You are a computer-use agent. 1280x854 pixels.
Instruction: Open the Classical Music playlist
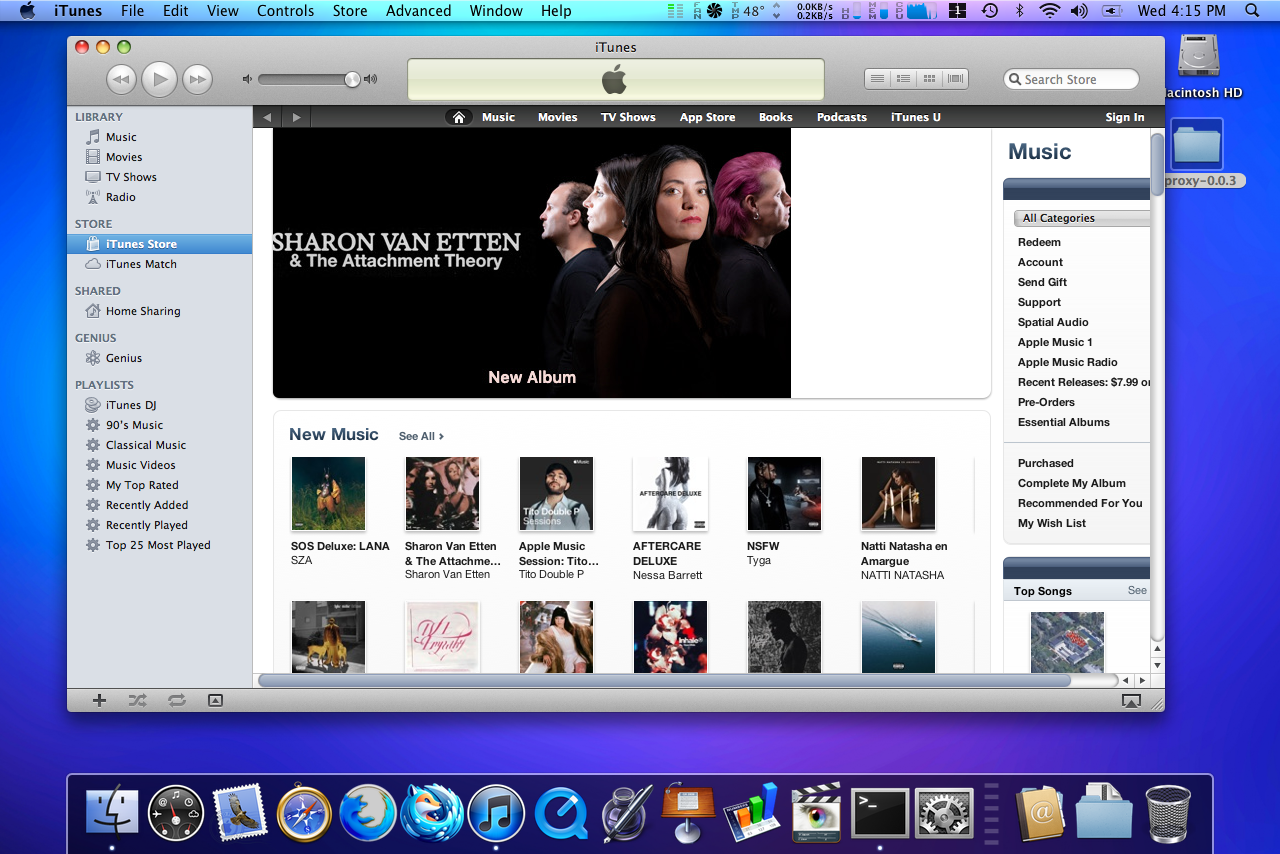coord(146,445)
